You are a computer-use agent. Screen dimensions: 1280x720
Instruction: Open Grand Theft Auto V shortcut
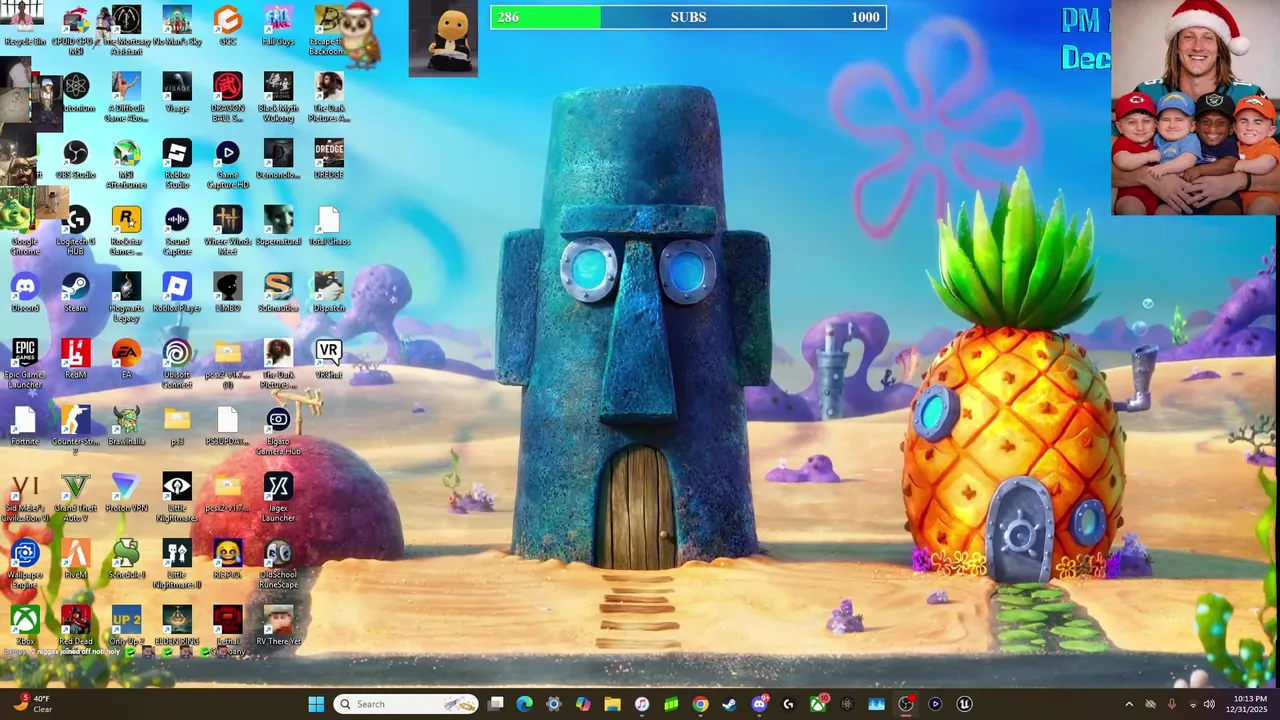(75, 498)
